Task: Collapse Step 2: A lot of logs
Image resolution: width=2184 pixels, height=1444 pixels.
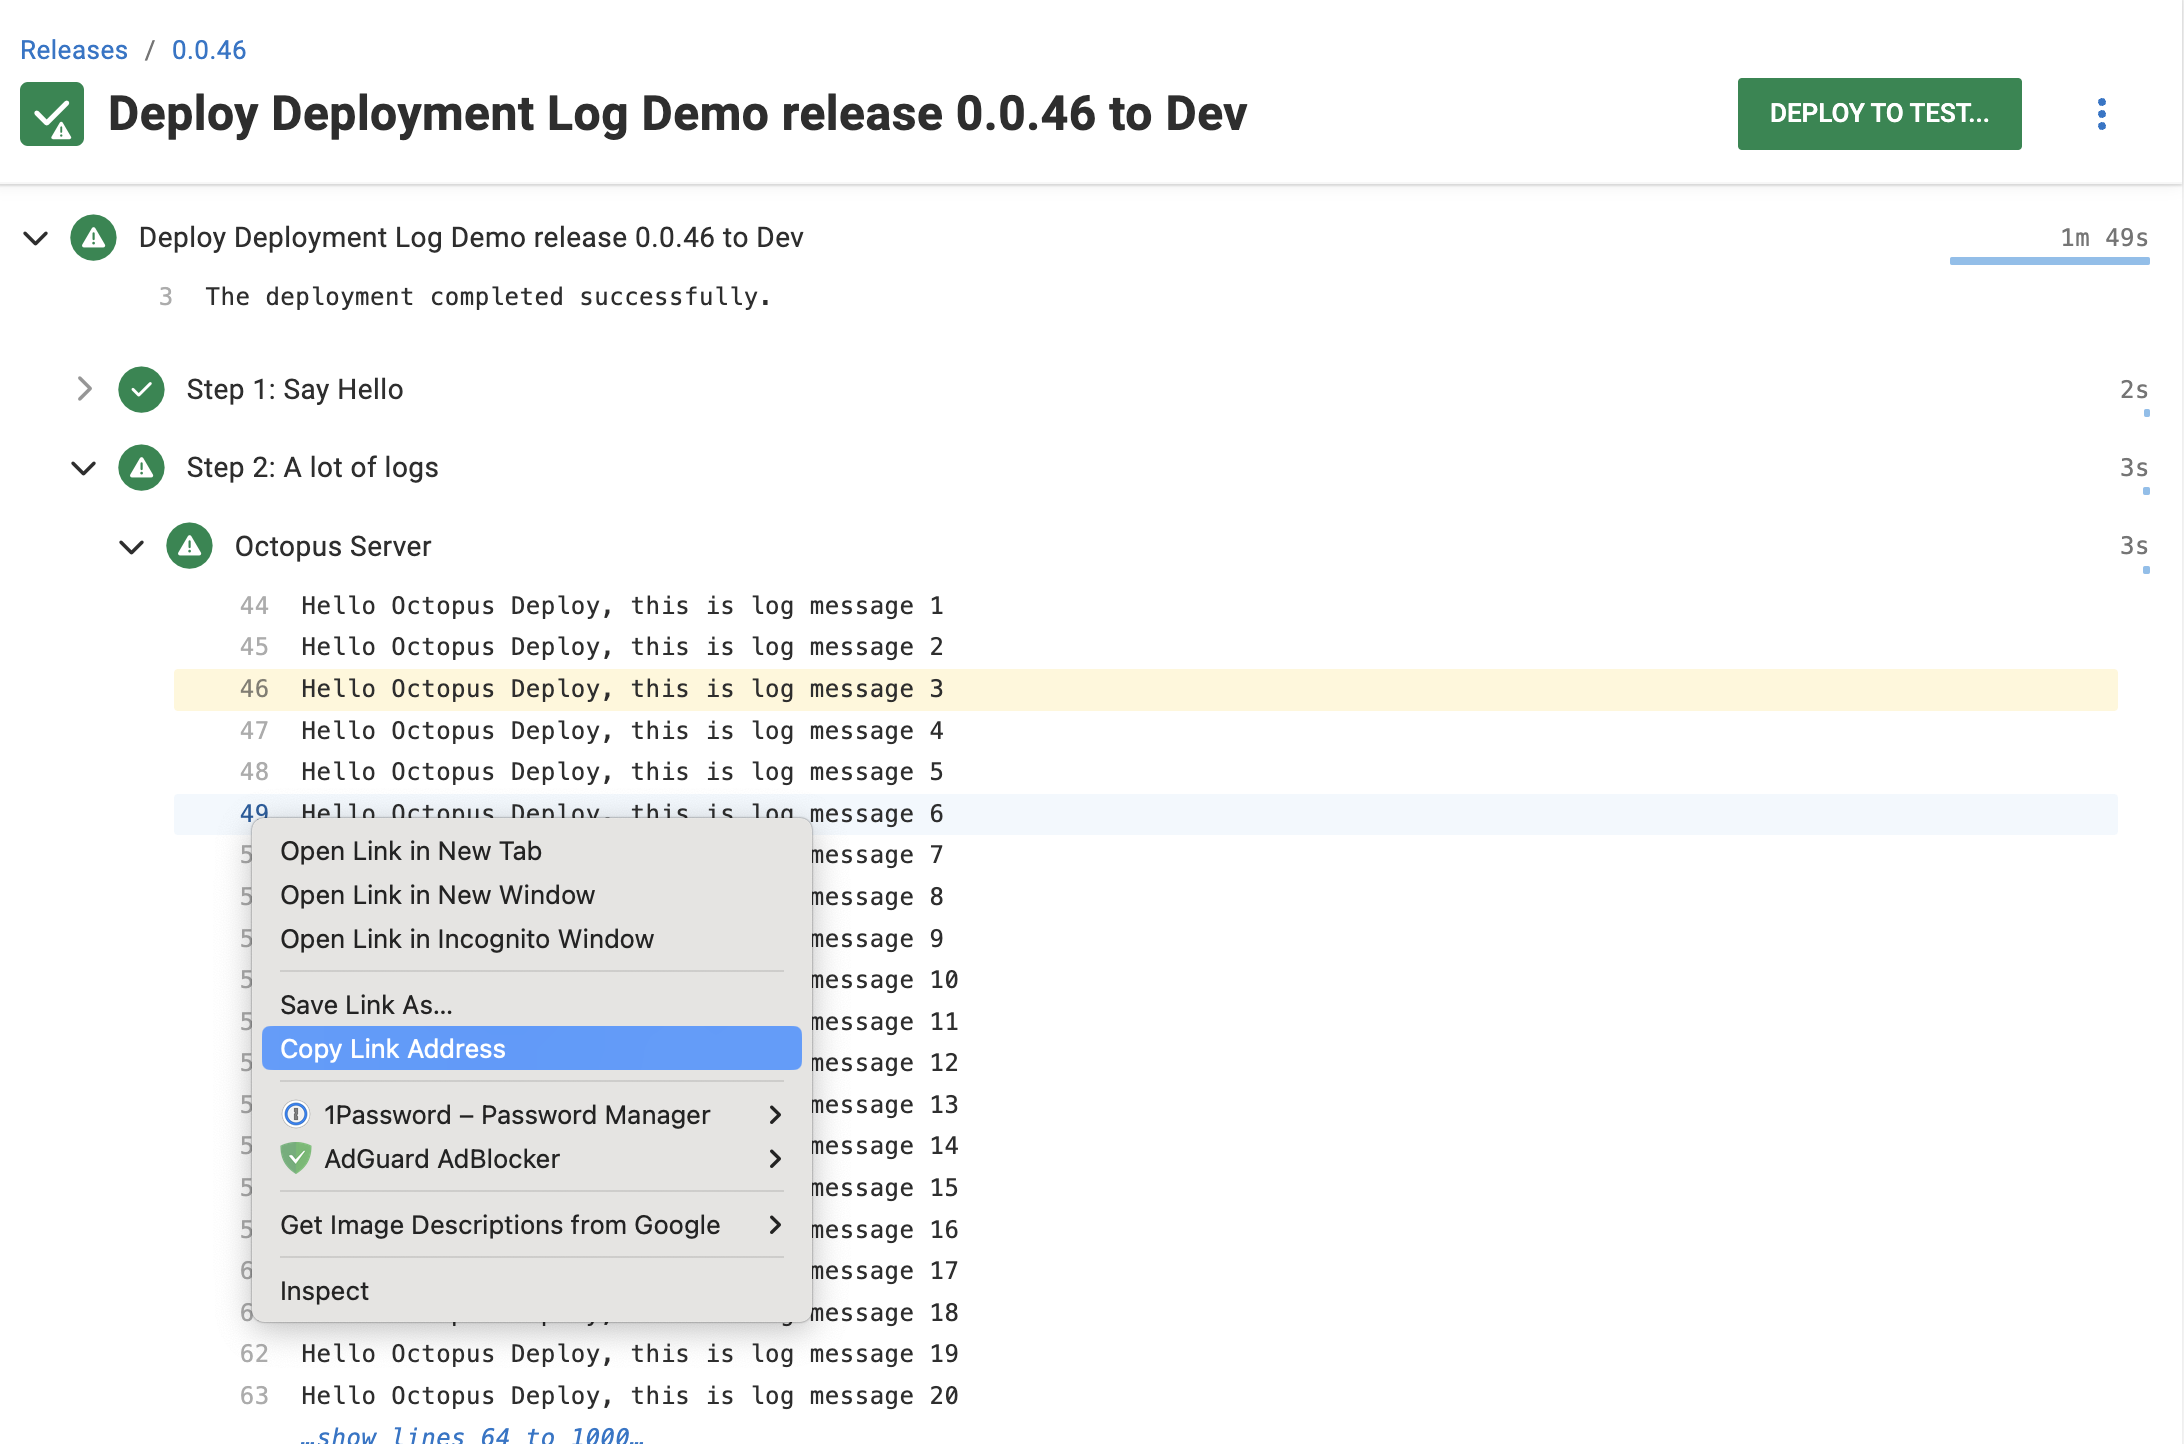Action: click(84, 468)
